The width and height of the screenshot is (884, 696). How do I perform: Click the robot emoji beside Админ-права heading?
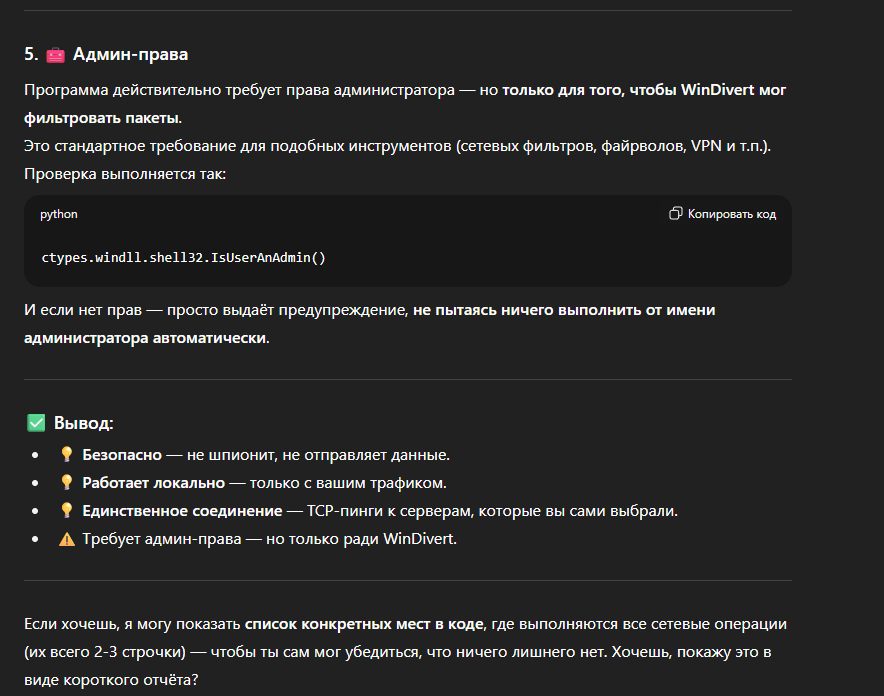(55, 54)
